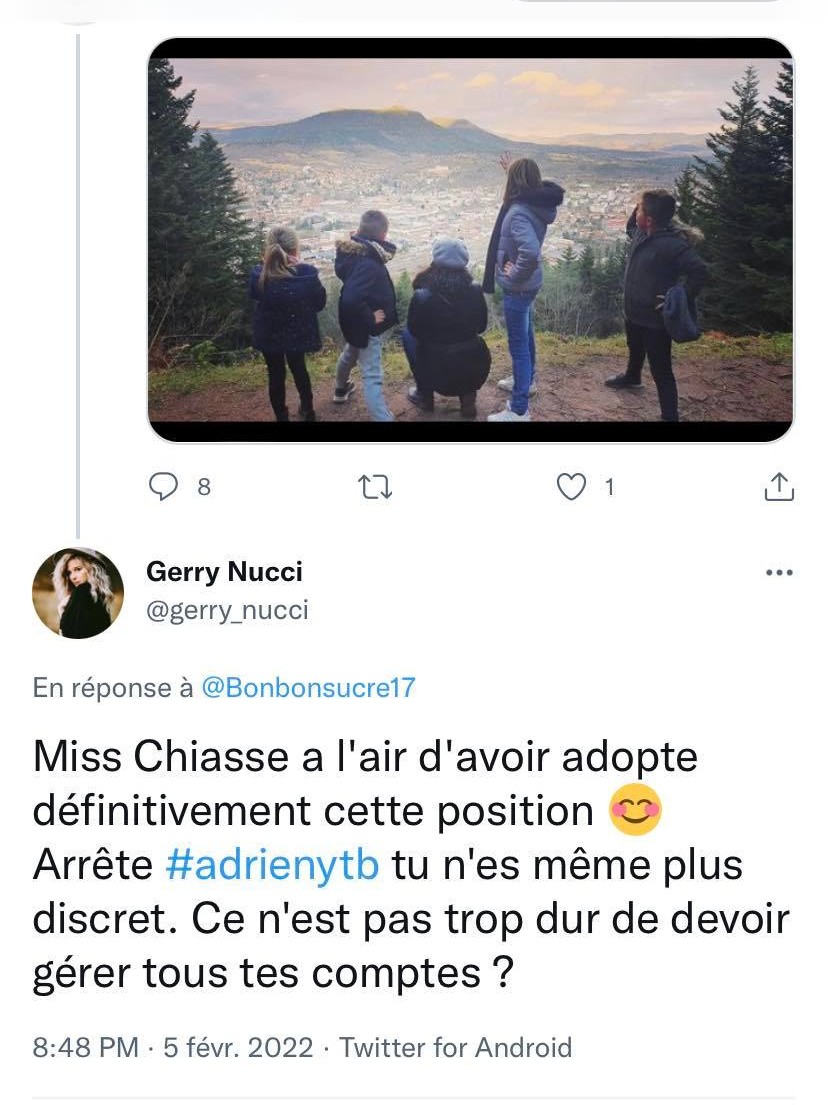Viewport: 828px width, 1105px height.
Task: Open the @Bonbonsucre17 mention link
Action: pos(309,688)
